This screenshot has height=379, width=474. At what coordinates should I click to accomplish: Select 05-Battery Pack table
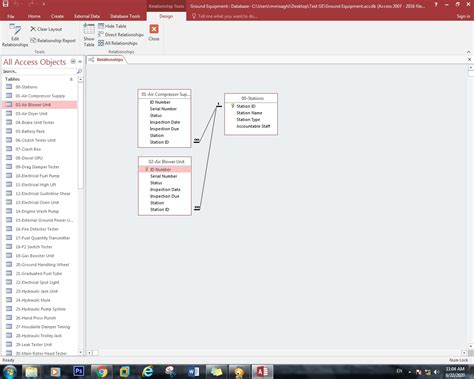tap(39, 131)
